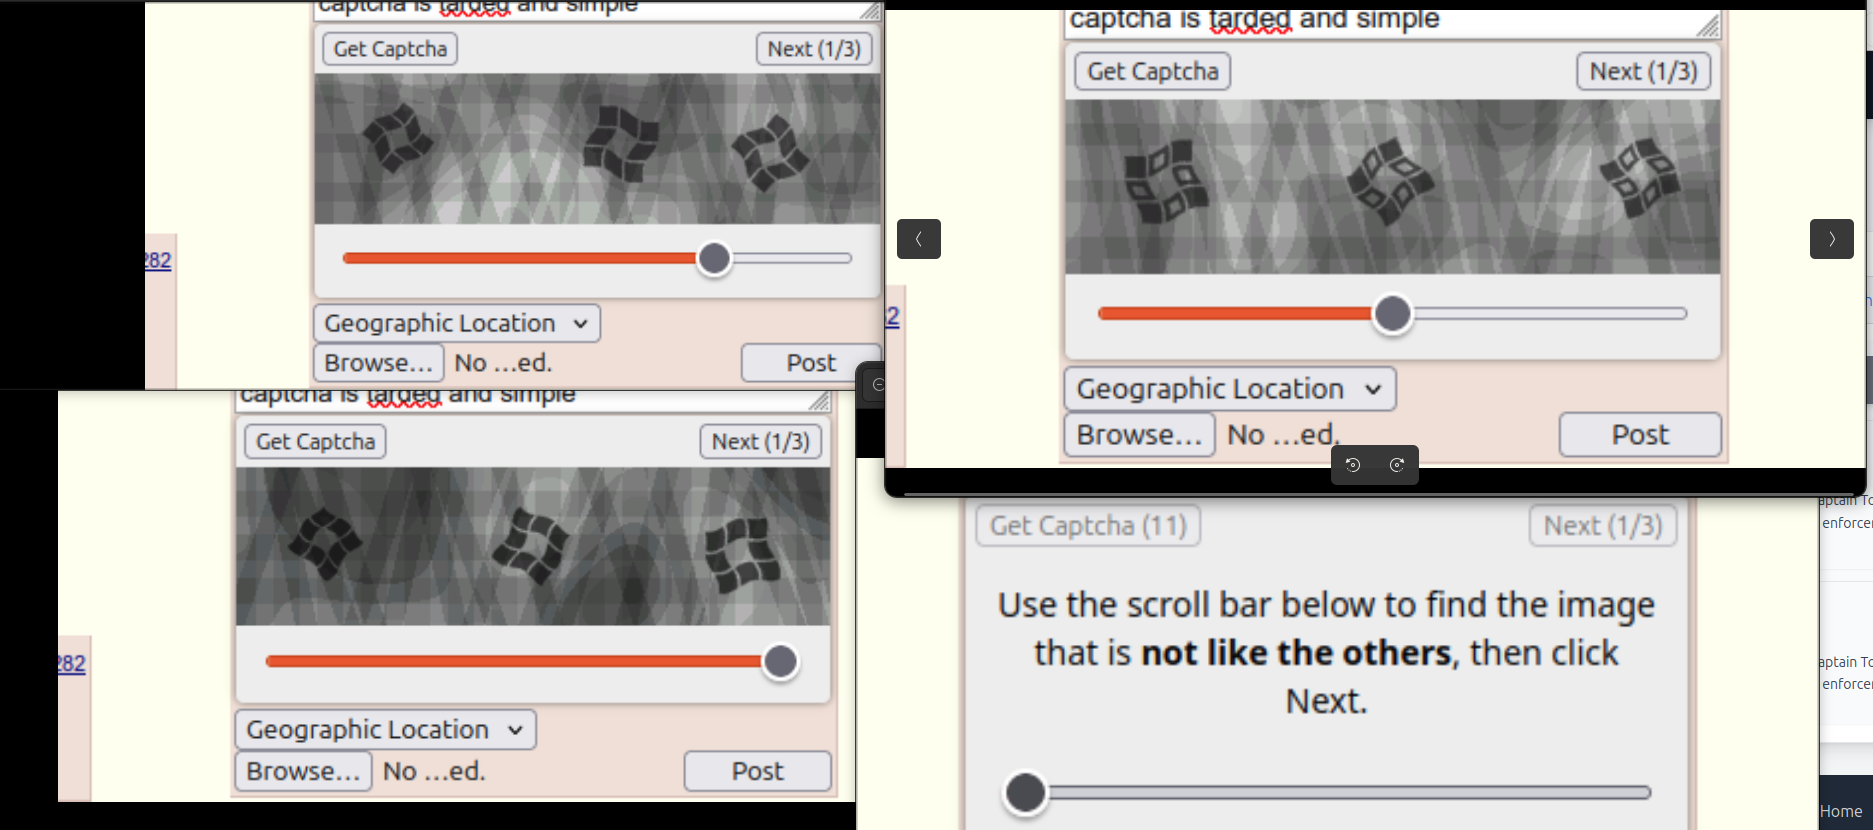The width and height of the screenshot is (1873, 830).
Task: Click the Get Captcha (11) button
Action: pos(1088,526)
